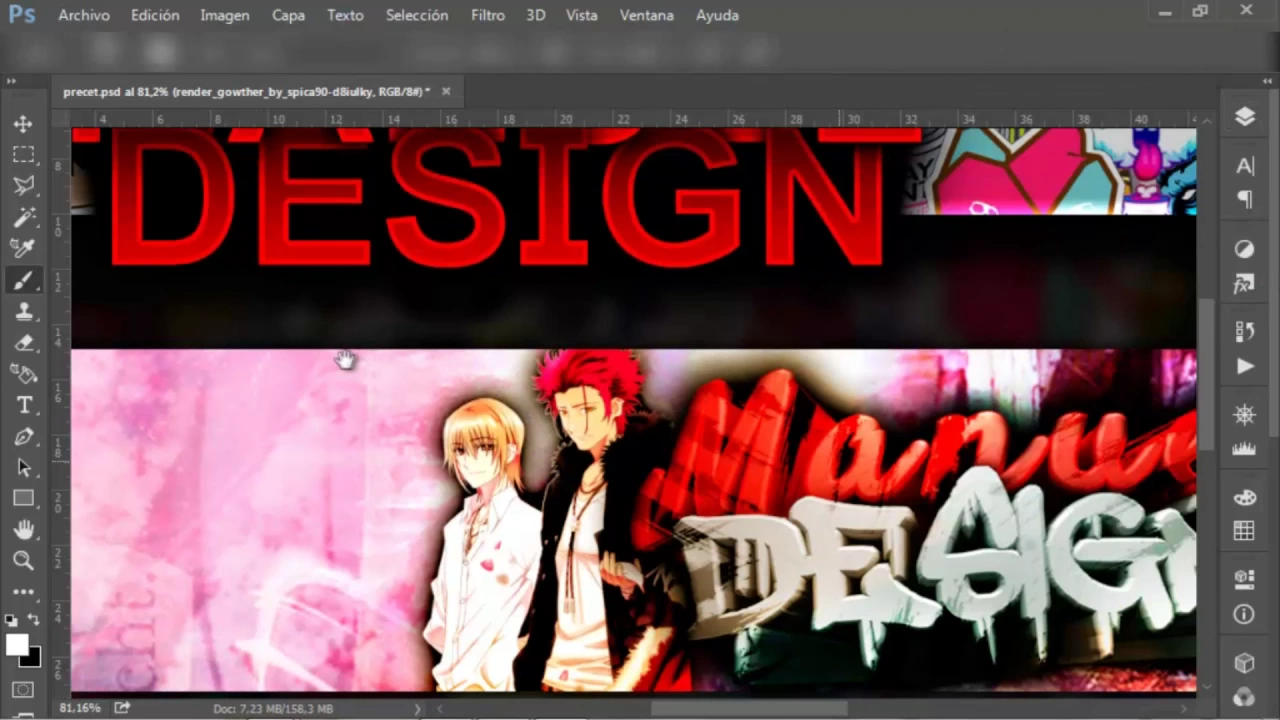Open the Vista menu
This screenshot has height=720, width=1280.
coord(582,15)
